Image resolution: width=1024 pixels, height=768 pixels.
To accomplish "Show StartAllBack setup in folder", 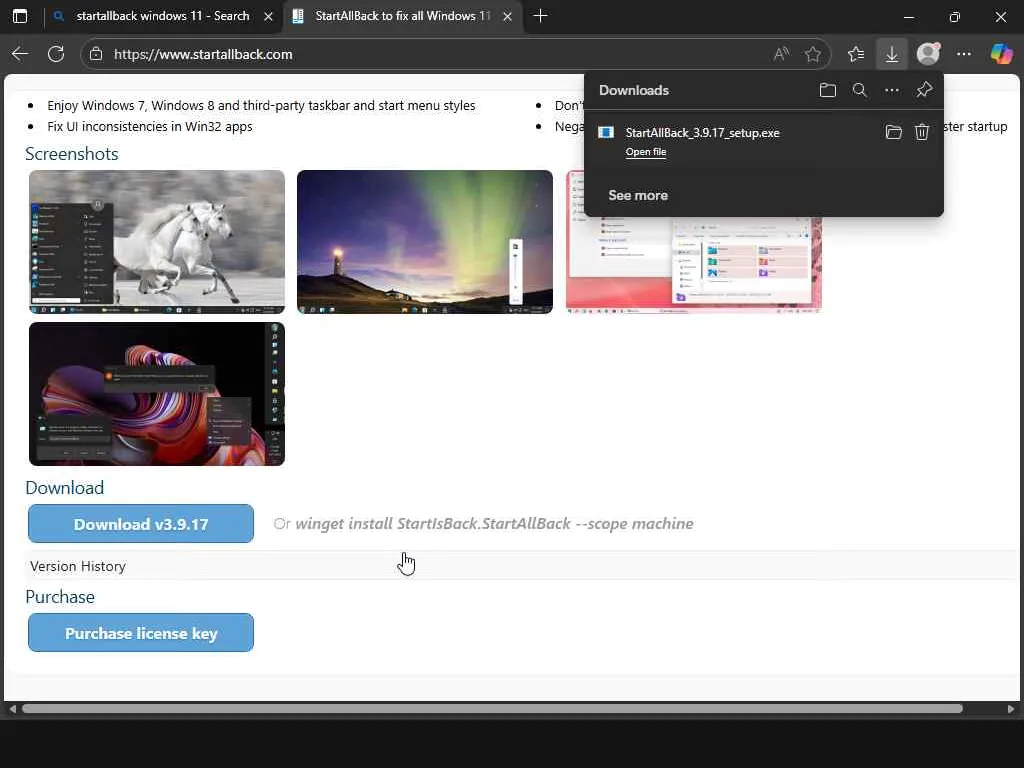I will 894,133.
